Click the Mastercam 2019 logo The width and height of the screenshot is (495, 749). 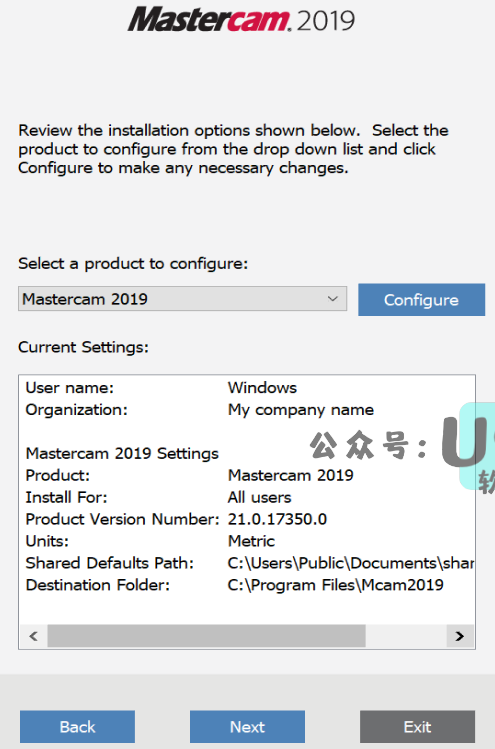[x=241, y=20]
